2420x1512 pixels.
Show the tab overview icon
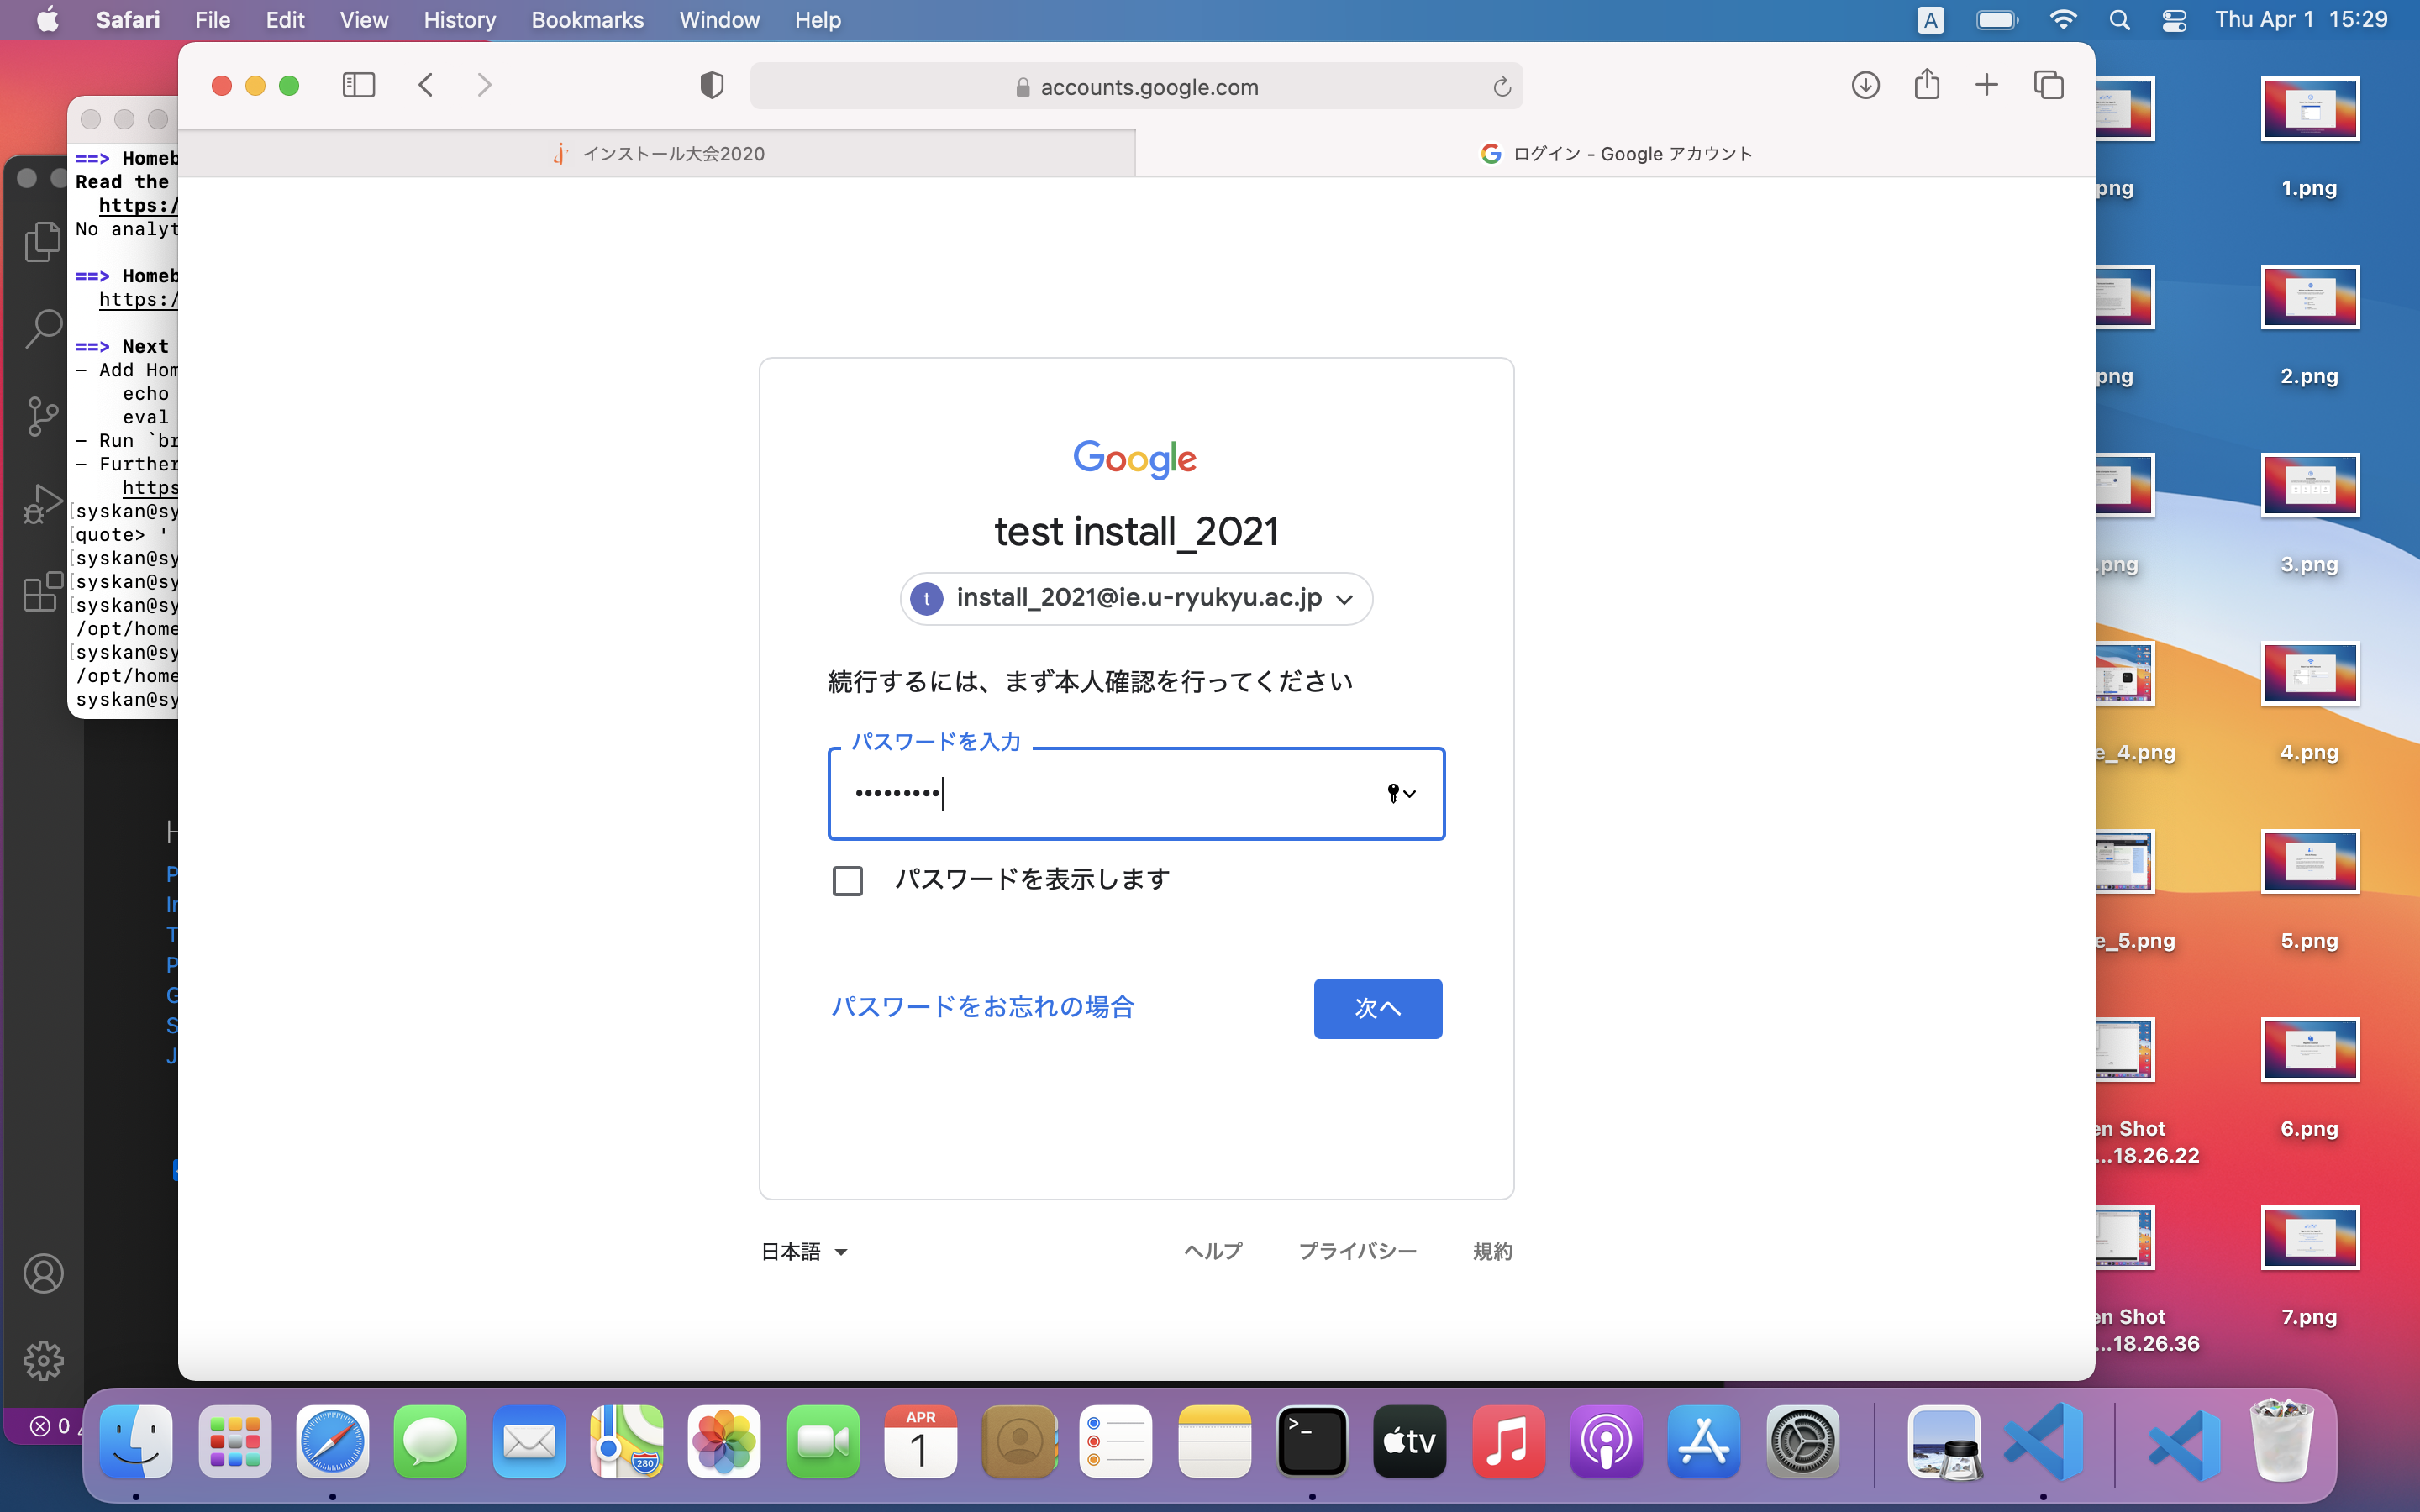(x=2048, y=85)
